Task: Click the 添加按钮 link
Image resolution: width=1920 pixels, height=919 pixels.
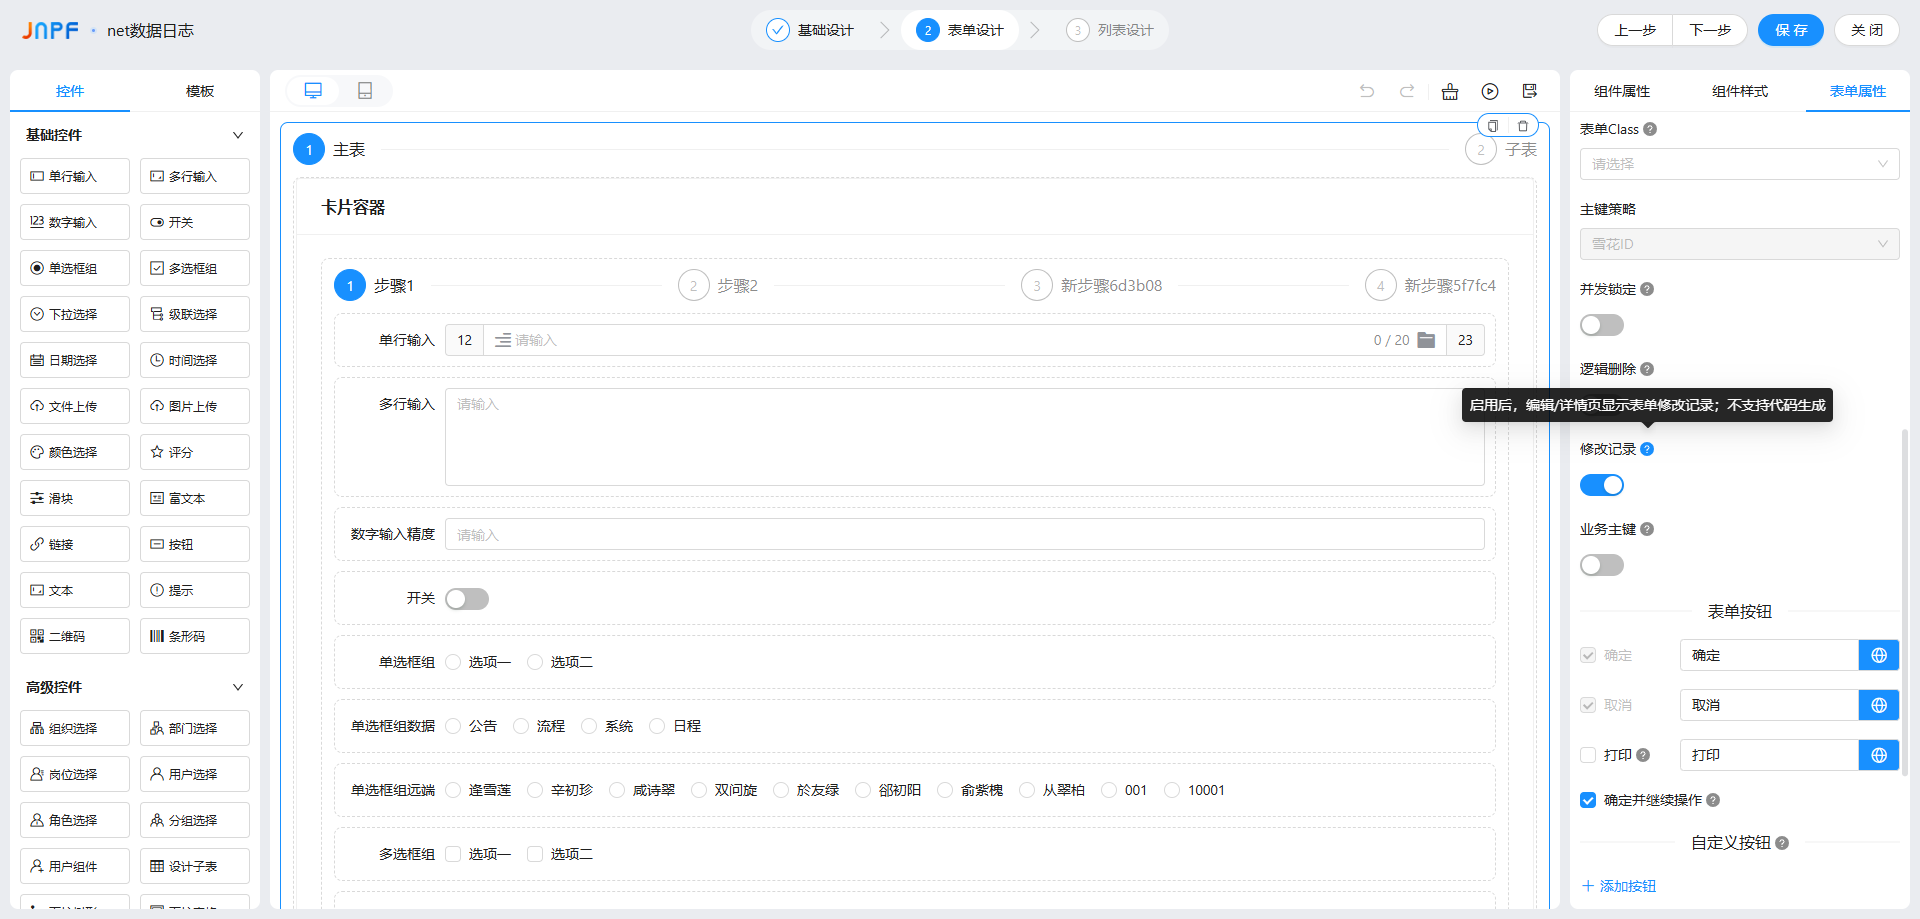Action: pyautogui.click(x=1619, y=886)
